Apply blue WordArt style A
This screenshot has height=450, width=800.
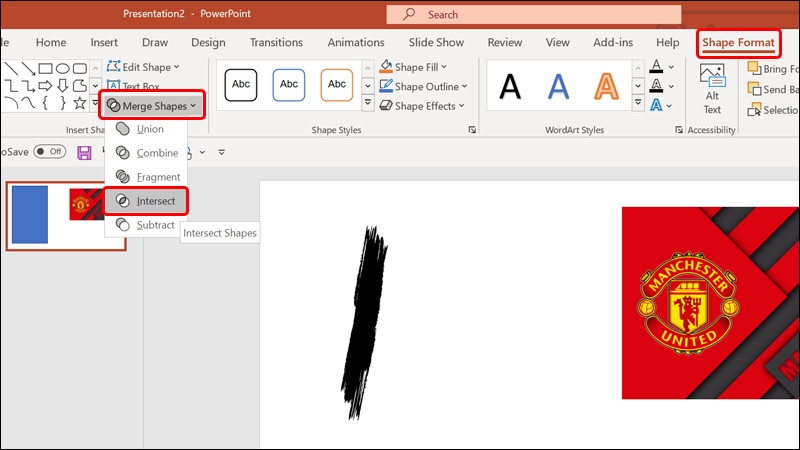tap(558, 86)
